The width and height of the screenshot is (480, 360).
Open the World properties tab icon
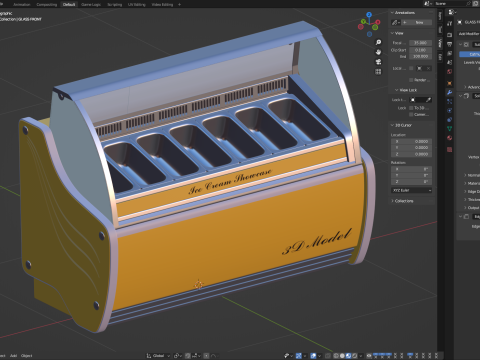tap(450, 72)
